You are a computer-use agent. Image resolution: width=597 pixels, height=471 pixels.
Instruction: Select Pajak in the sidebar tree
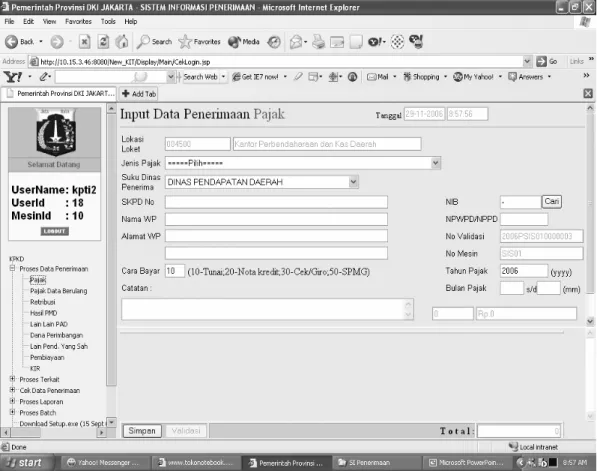38,280
